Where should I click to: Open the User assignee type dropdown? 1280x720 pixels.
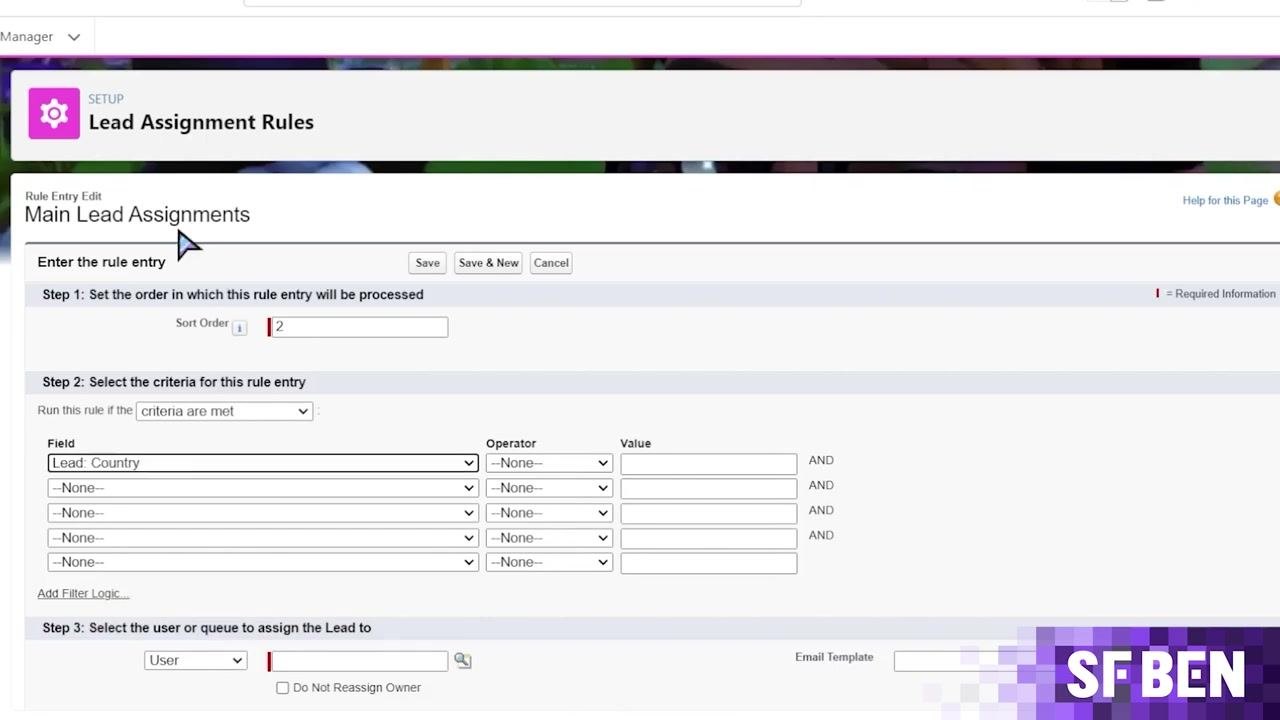[196, 660]
